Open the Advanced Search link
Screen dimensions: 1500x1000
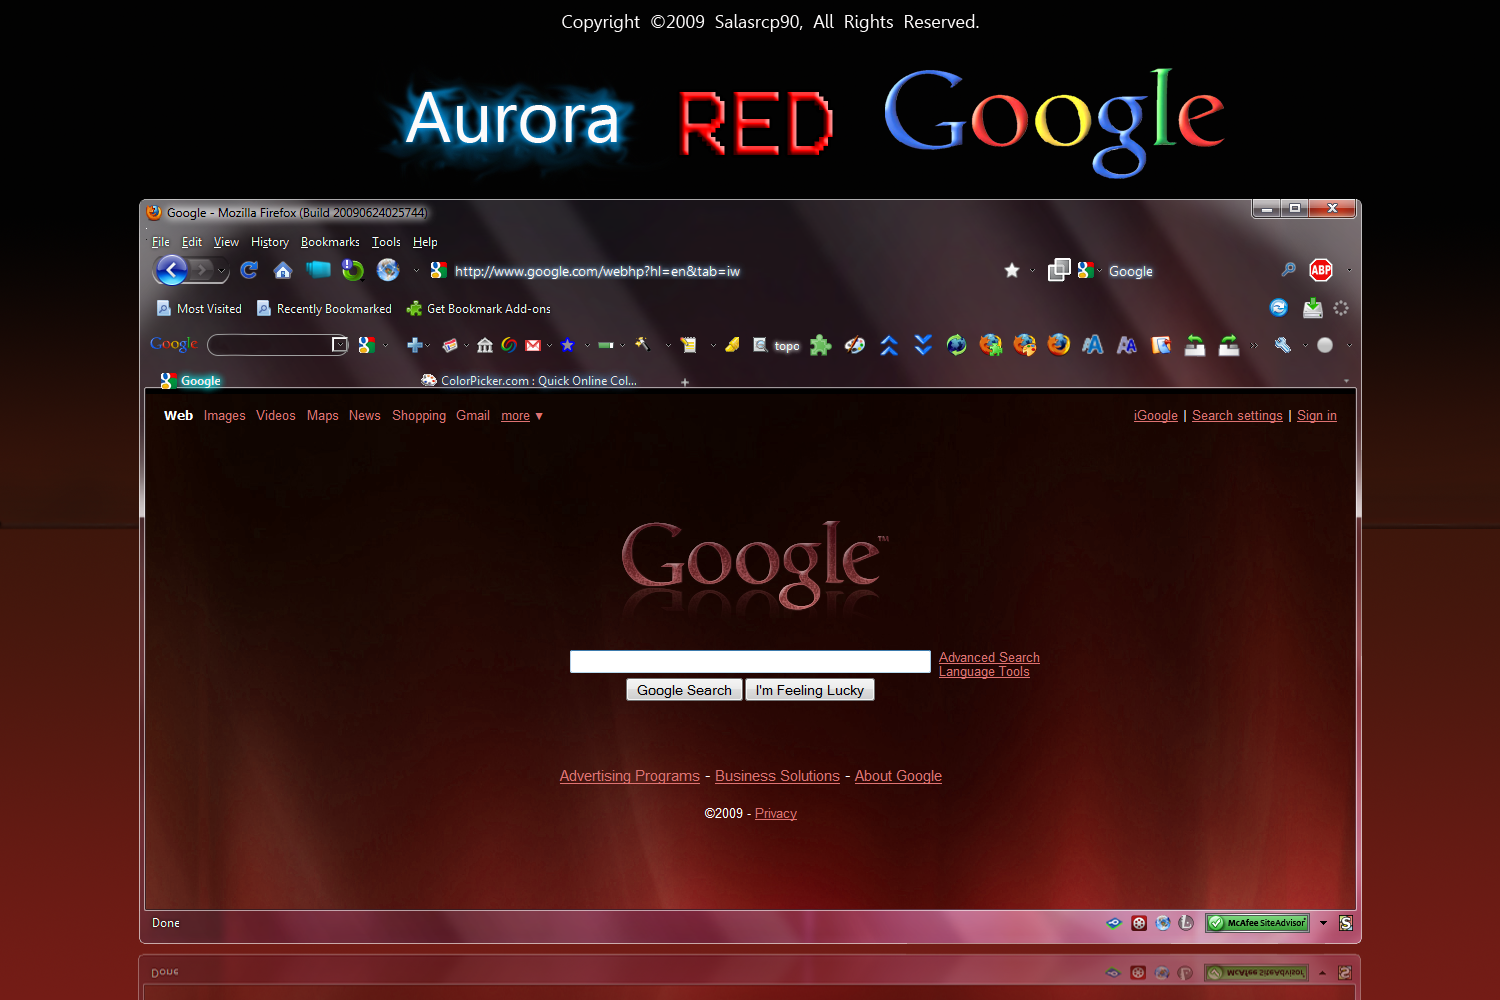point(988,657)
